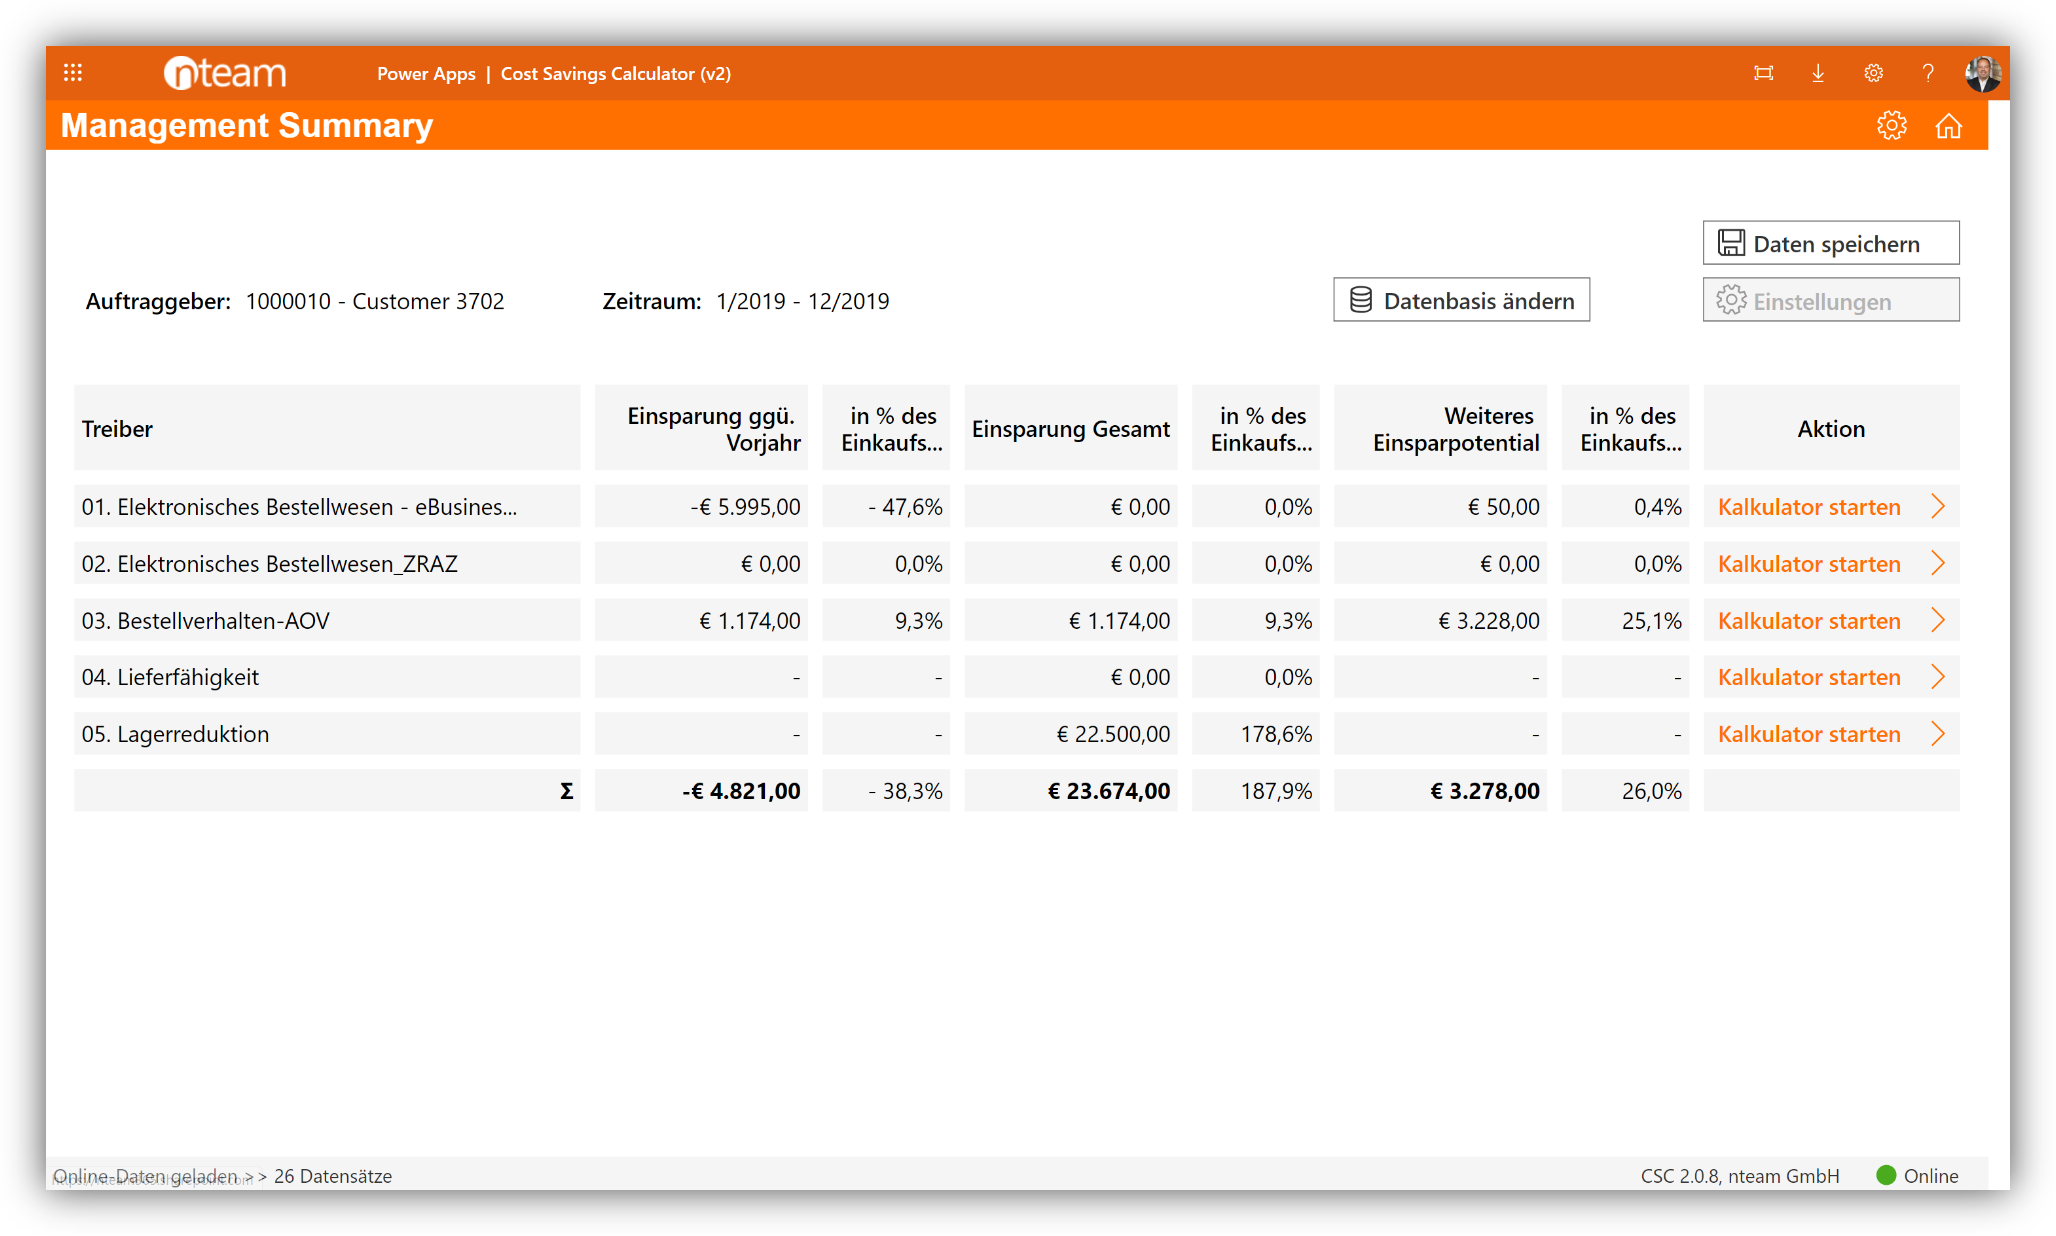Screen dimensions: 2056x1236
Task: Click the 'Einsparung ggü. Vorjahr' column header
Action: click(x=701, y=428)
